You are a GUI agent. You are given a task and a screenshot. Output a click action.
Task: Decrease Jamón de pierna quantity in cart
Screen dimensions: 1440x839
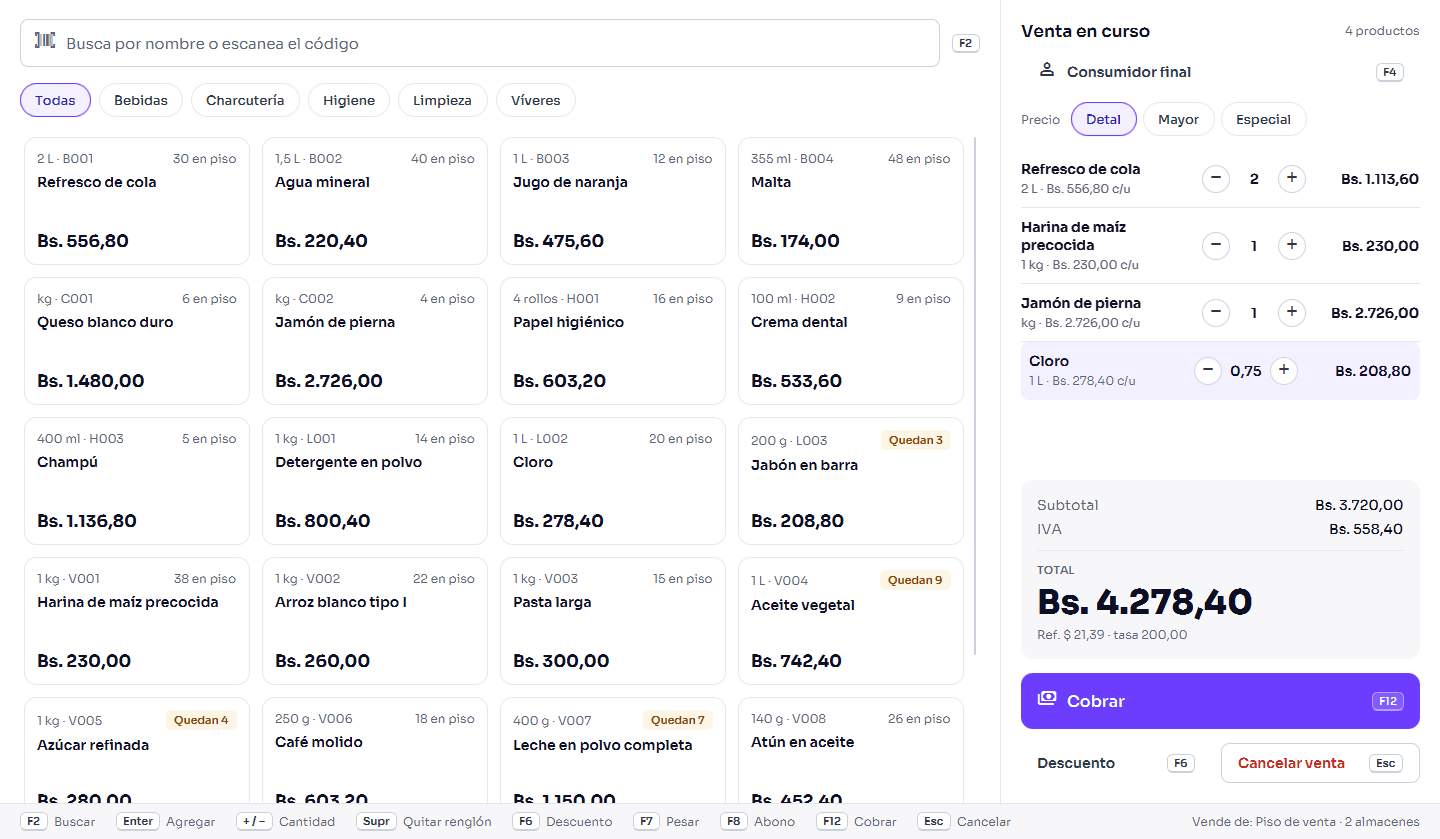pos(1216,313)
